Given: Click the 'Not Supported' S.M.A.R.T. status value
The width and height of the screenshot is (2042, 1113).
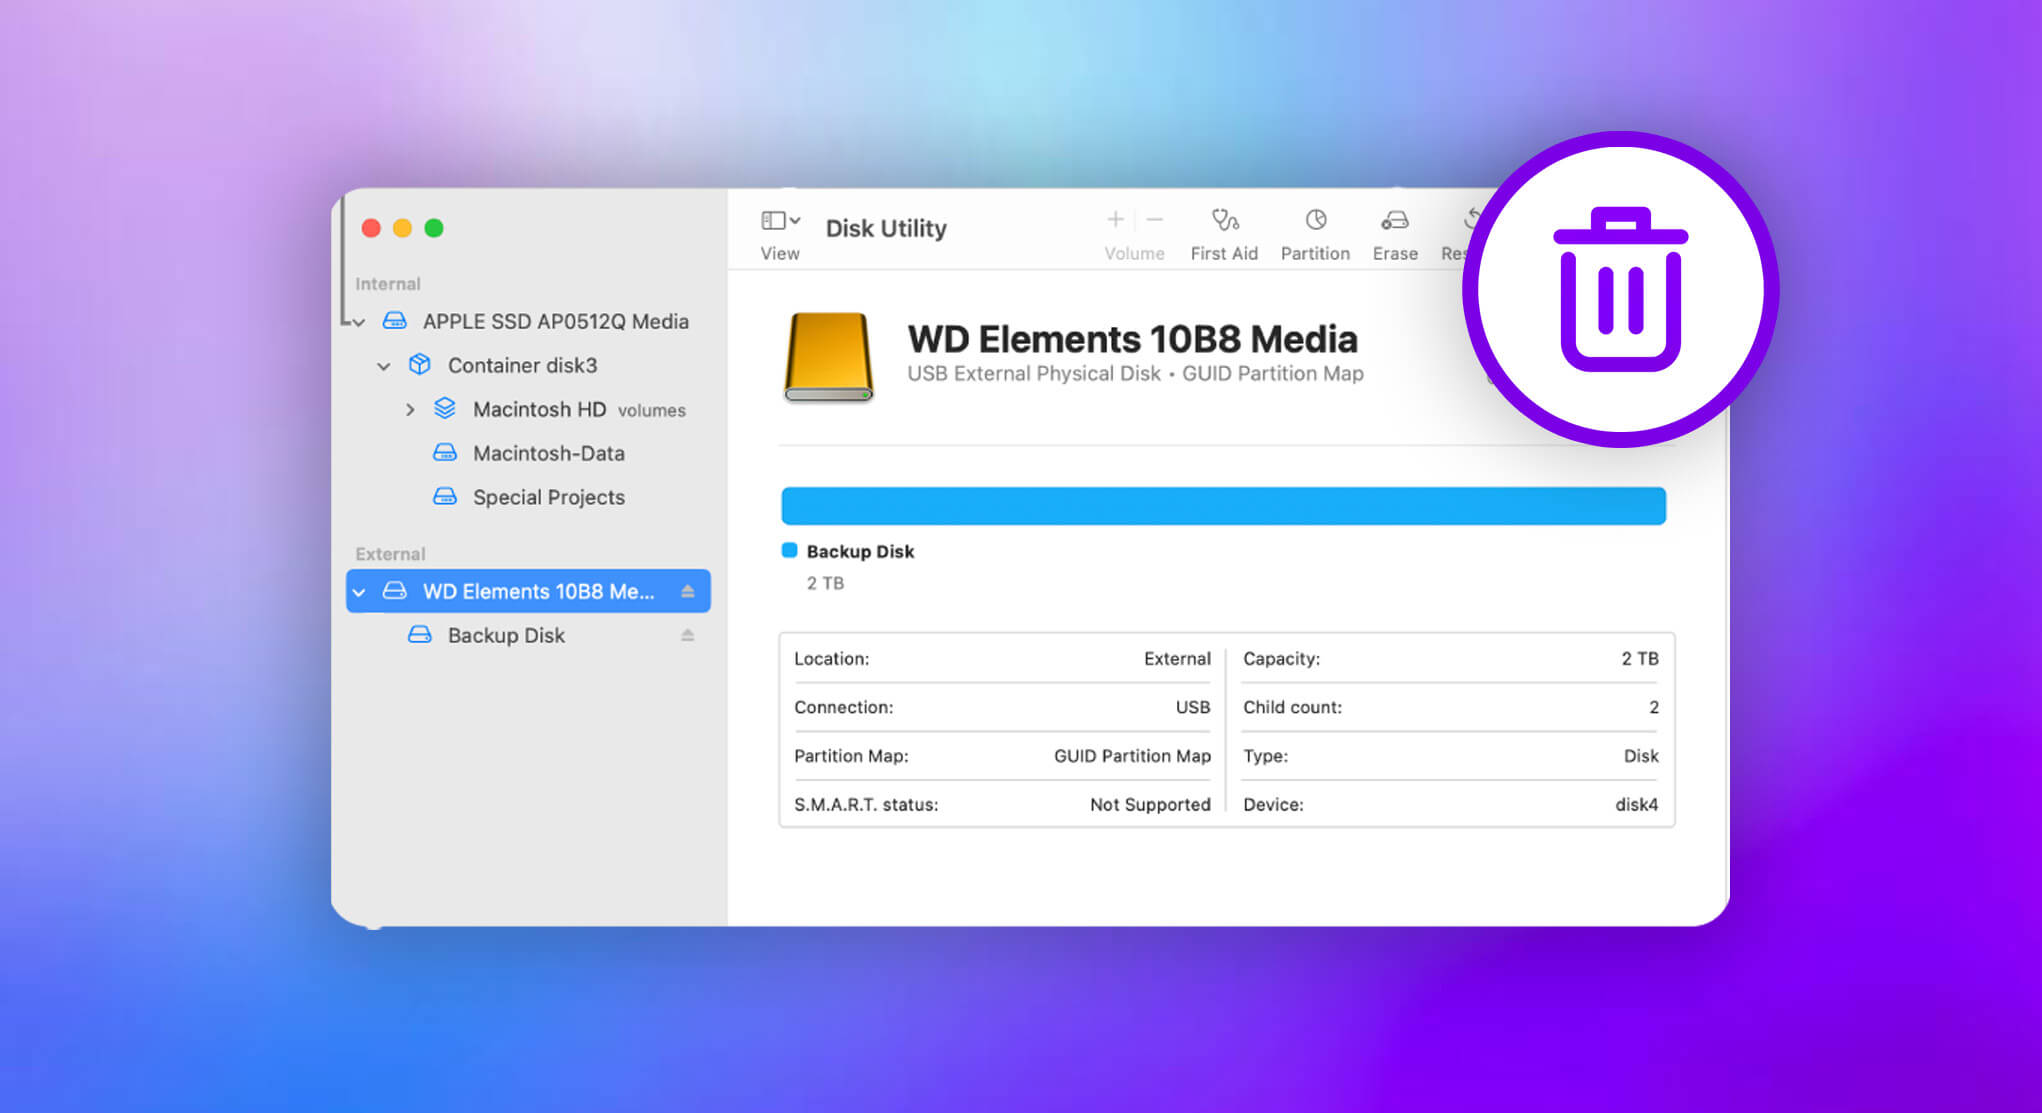Looking at the screenshot, I should coord(1150,804).
